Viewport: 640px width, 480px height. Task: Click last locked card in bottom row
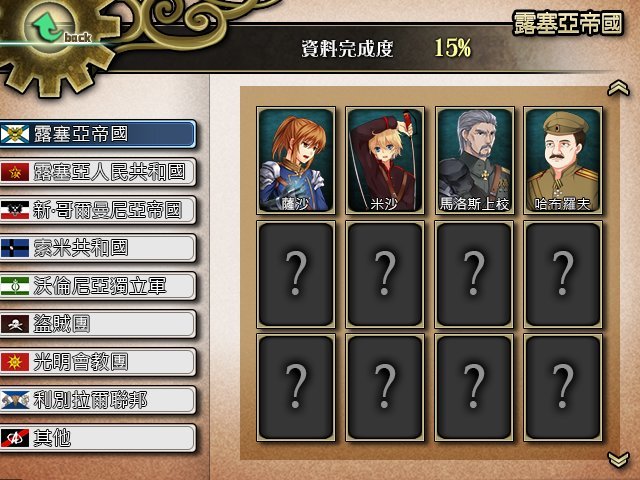coord(563,387)
